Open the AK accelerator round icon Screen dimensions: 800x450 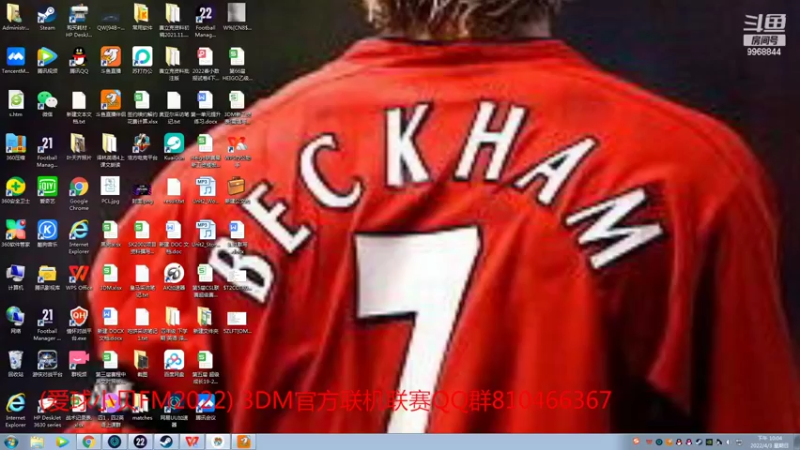click(x=173, y=277)
